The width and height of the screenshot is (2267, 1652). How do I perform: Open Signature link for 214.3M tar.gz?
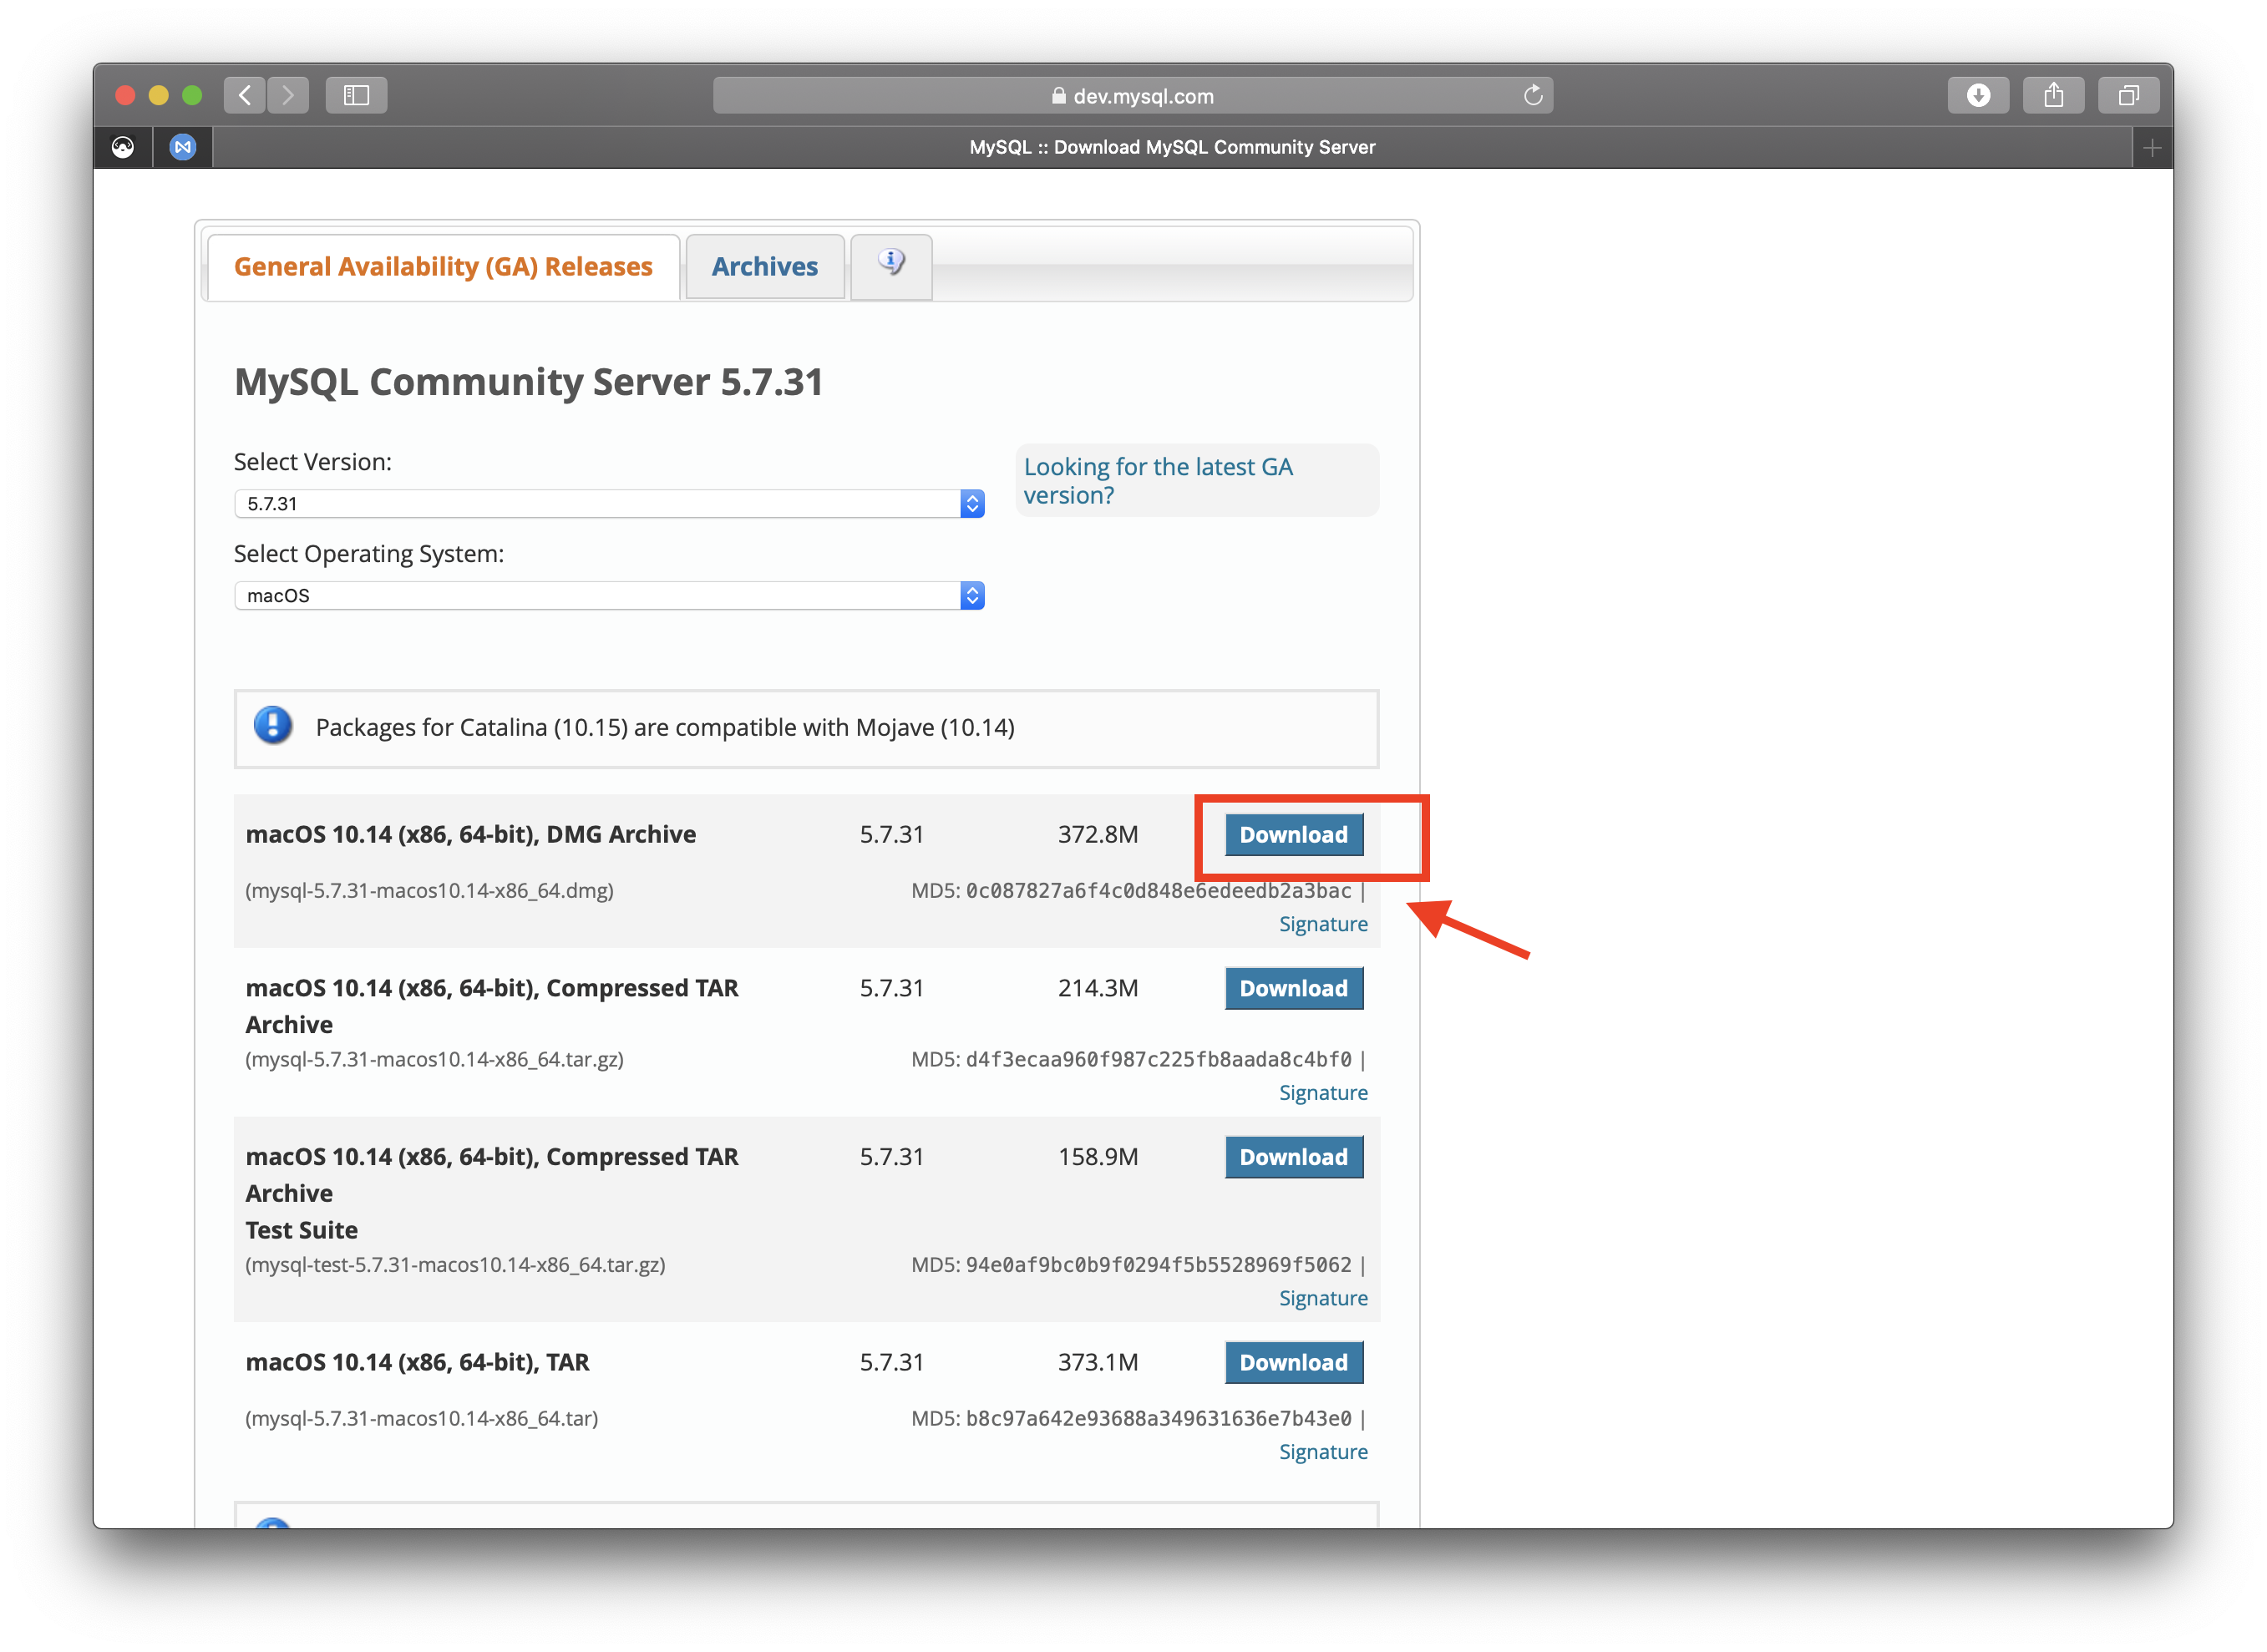[x=1323, y=1093]
